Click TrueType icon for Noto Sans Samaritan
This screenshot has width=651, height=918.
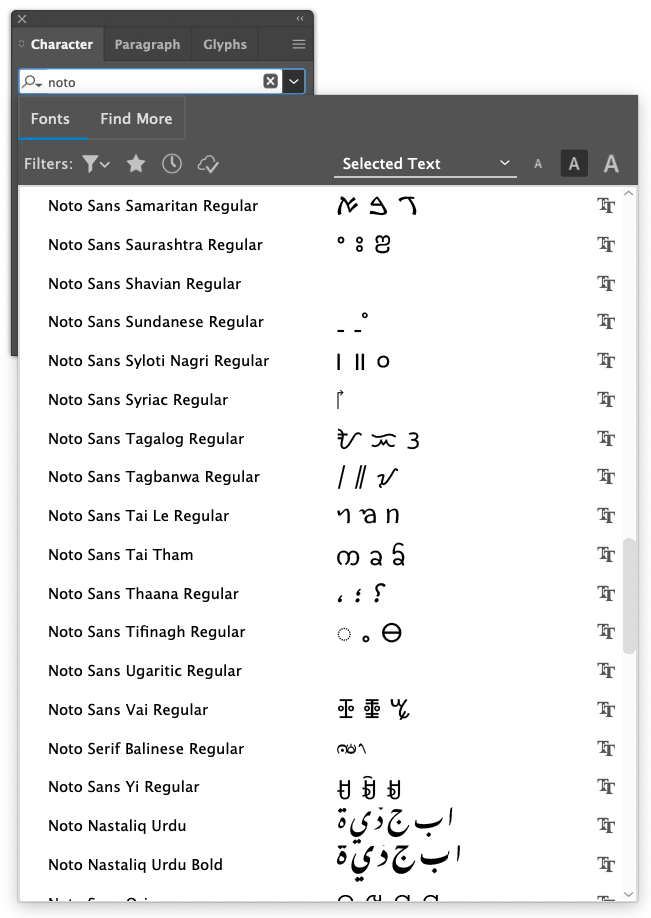[x=606, y=205]
